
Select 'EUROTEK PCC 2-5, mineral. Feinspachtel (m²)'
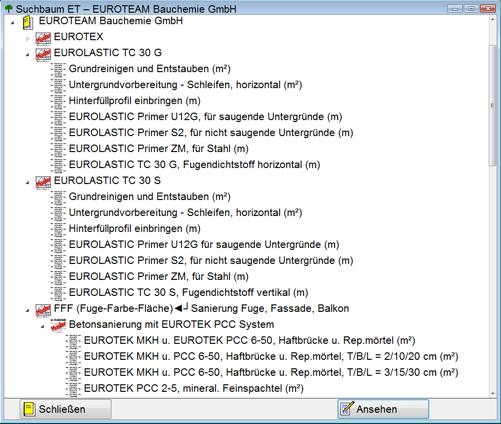(194, 388)
